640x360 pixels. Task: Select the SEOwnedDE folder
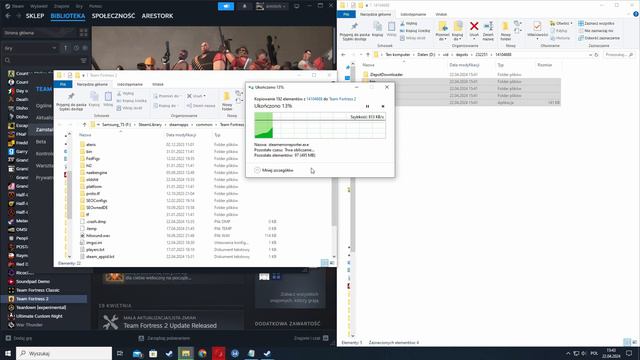click(x=97, y=207)
